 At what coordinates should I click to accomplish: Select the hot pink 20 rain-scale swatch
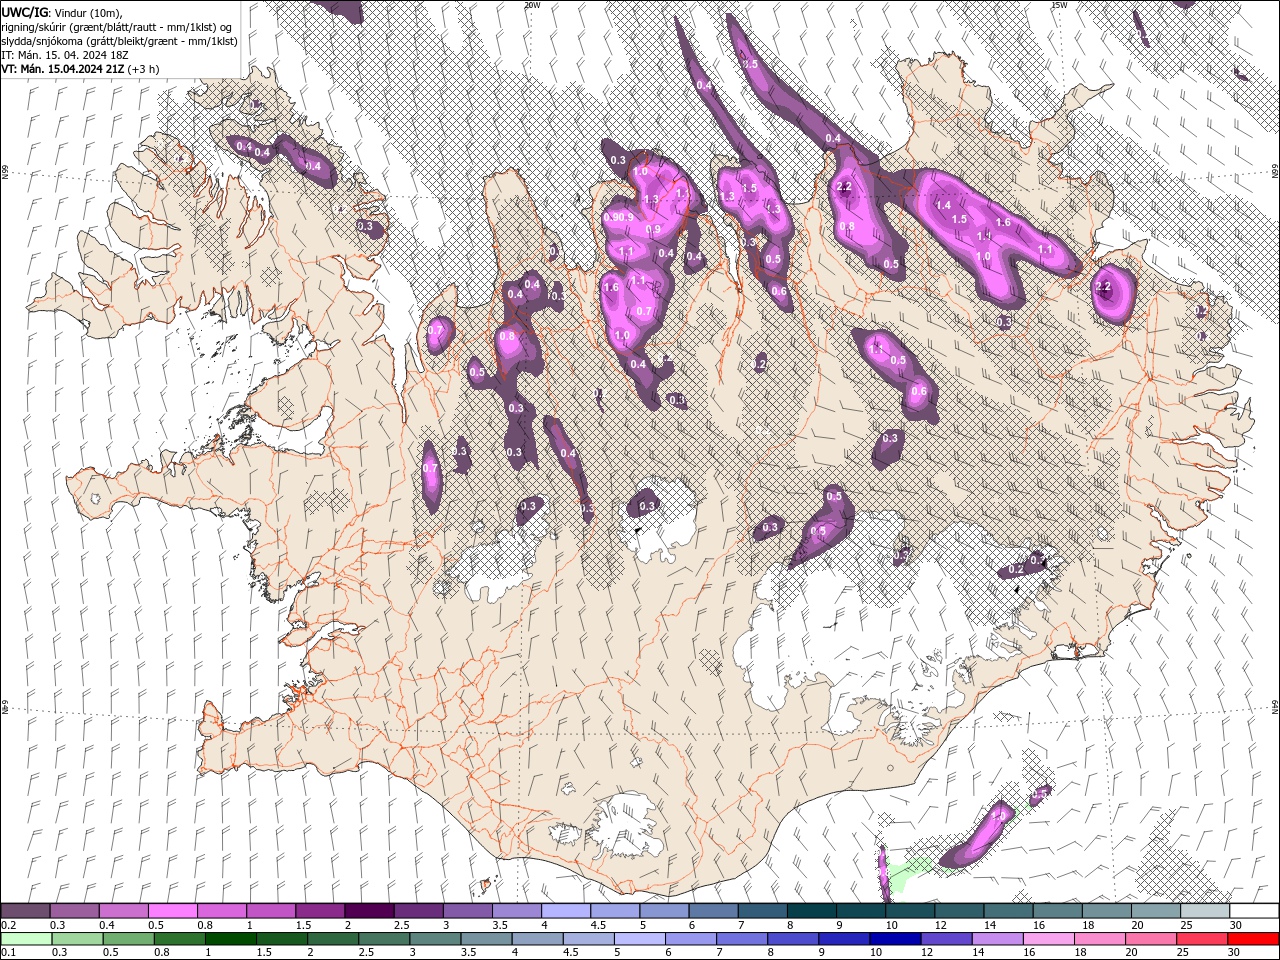click(x=1150, y=939)
